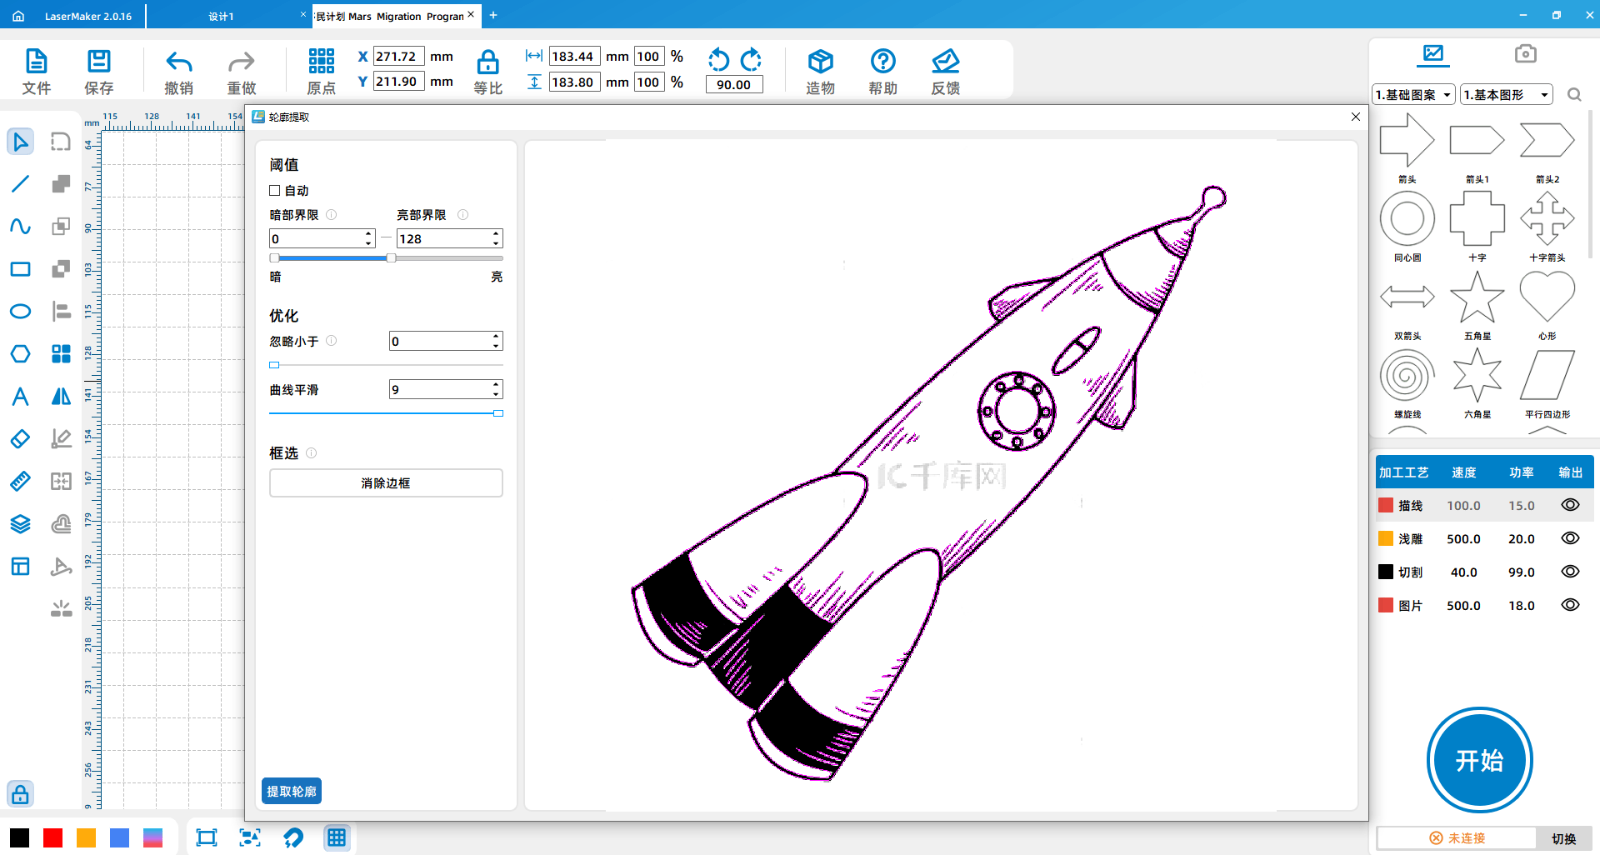The image size is (1600, 855).
Task: Click the 消除边框 button
Action: [385, 483]
